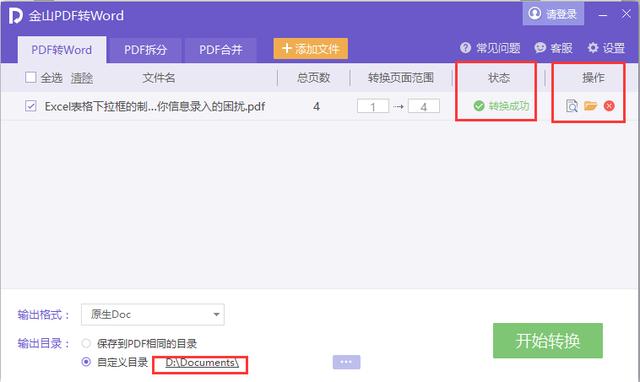Click the 开始转换 start conversion button
The height and width of the screenshot is (382, 640).
pyautogui.click(x=548, y=340)
